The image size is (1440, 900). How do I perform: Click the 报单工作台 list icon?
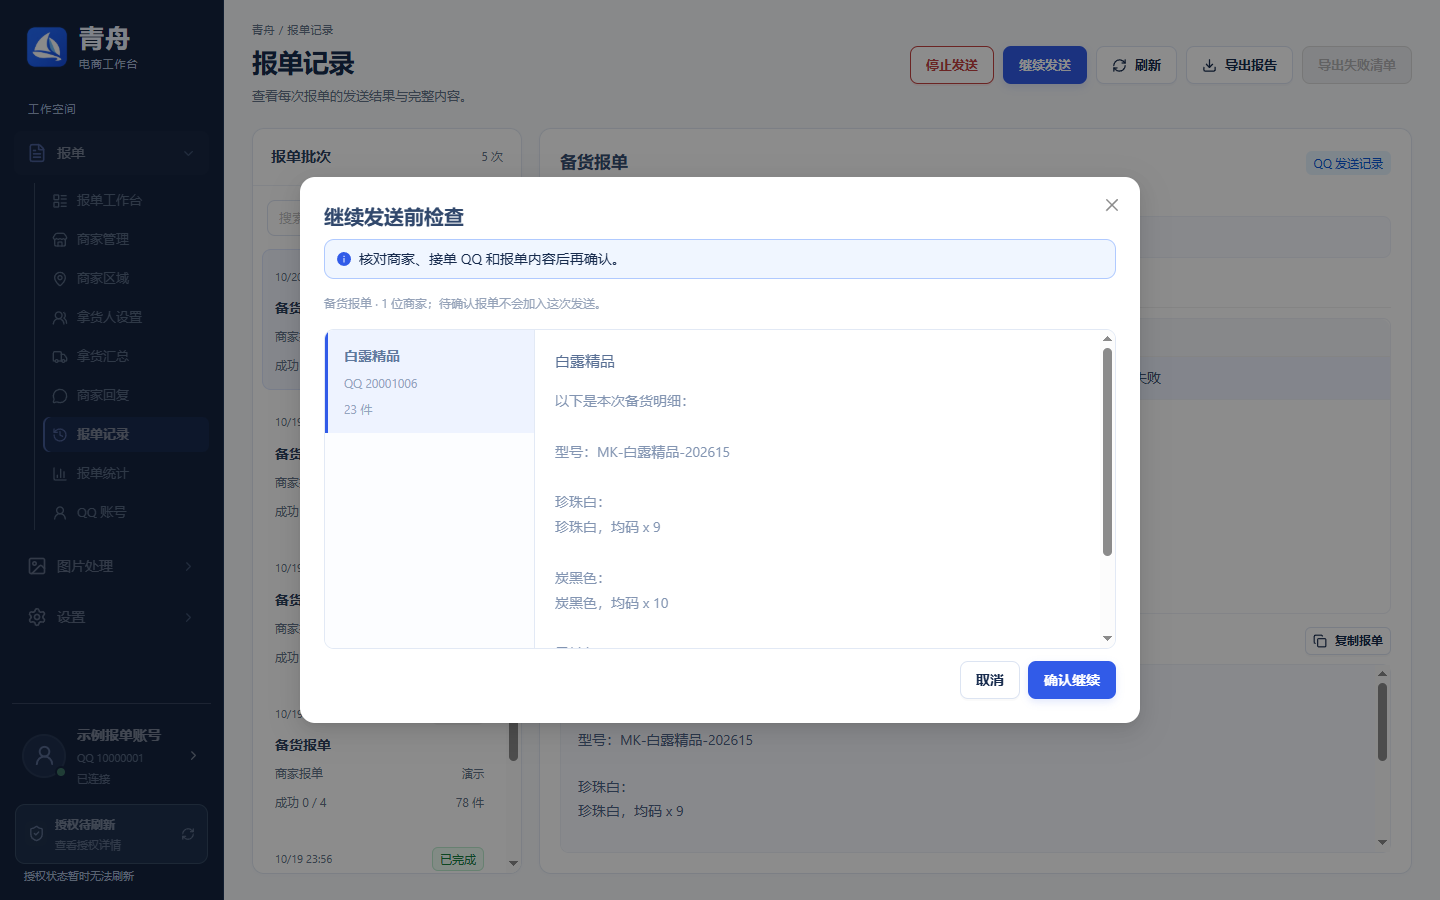pos(60,200)
